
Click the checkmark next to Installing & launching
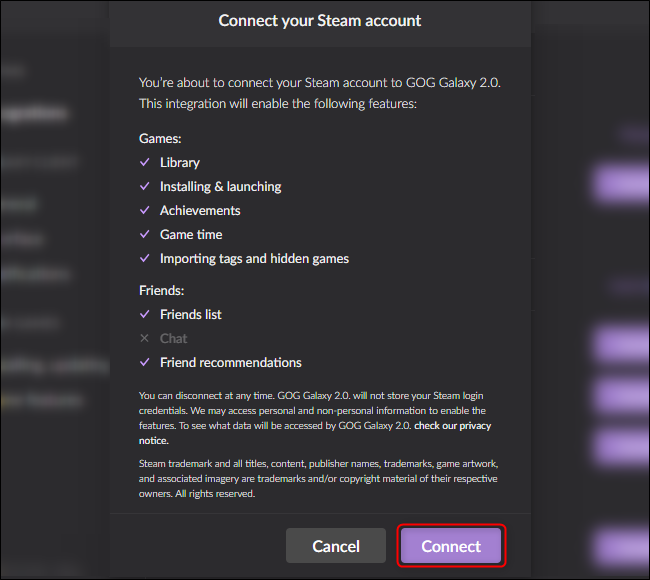pyautogui.click(x=144, y=187)
